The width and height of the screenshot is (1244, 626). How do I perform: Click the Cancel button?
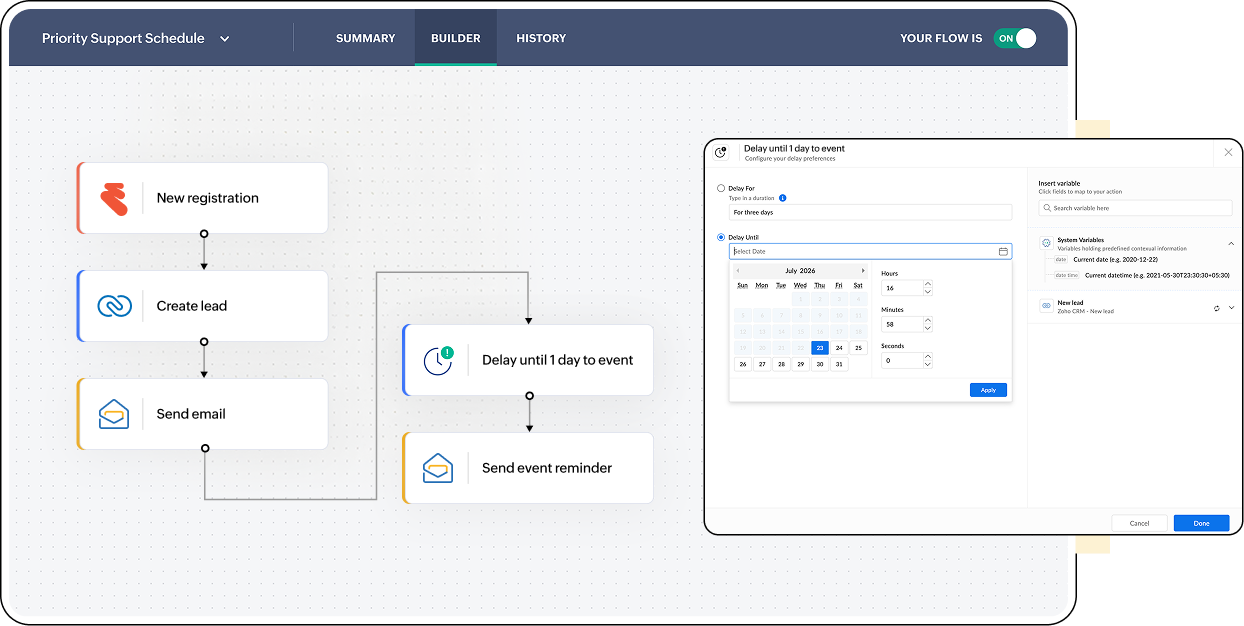point(1139,523)
